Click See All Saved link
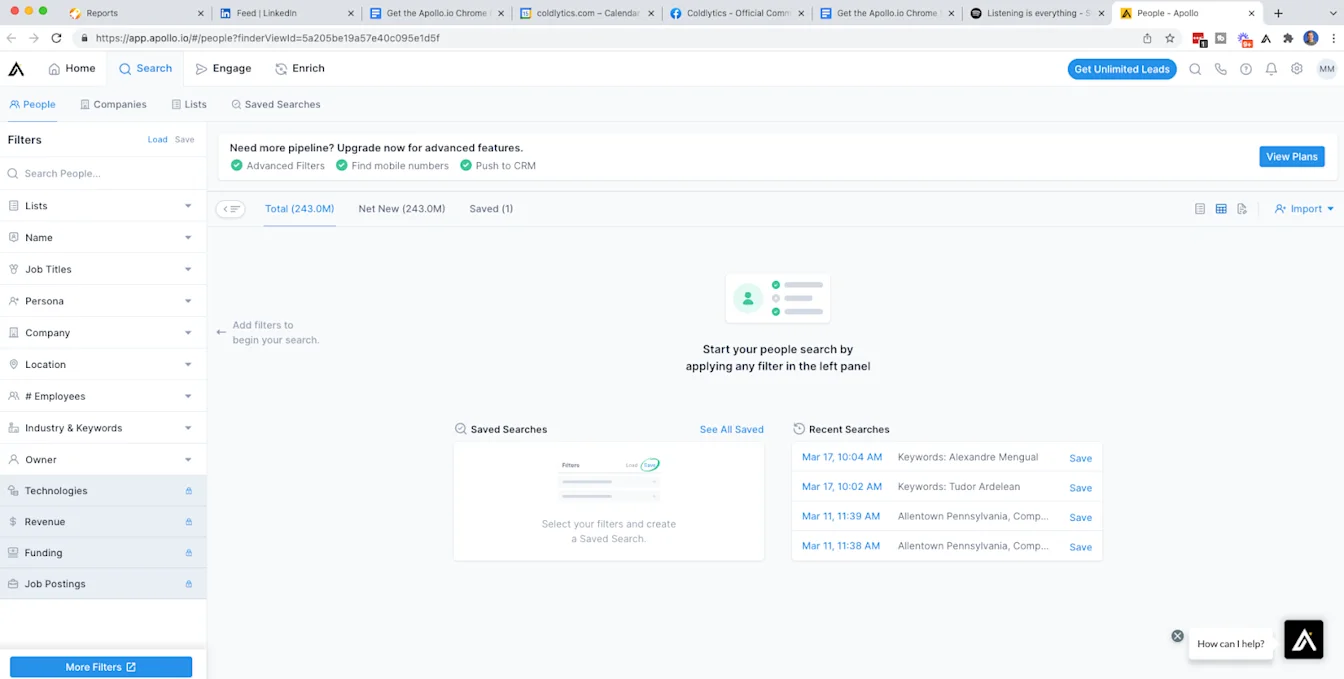The image size is (1344, 679). tap(732, 429)
